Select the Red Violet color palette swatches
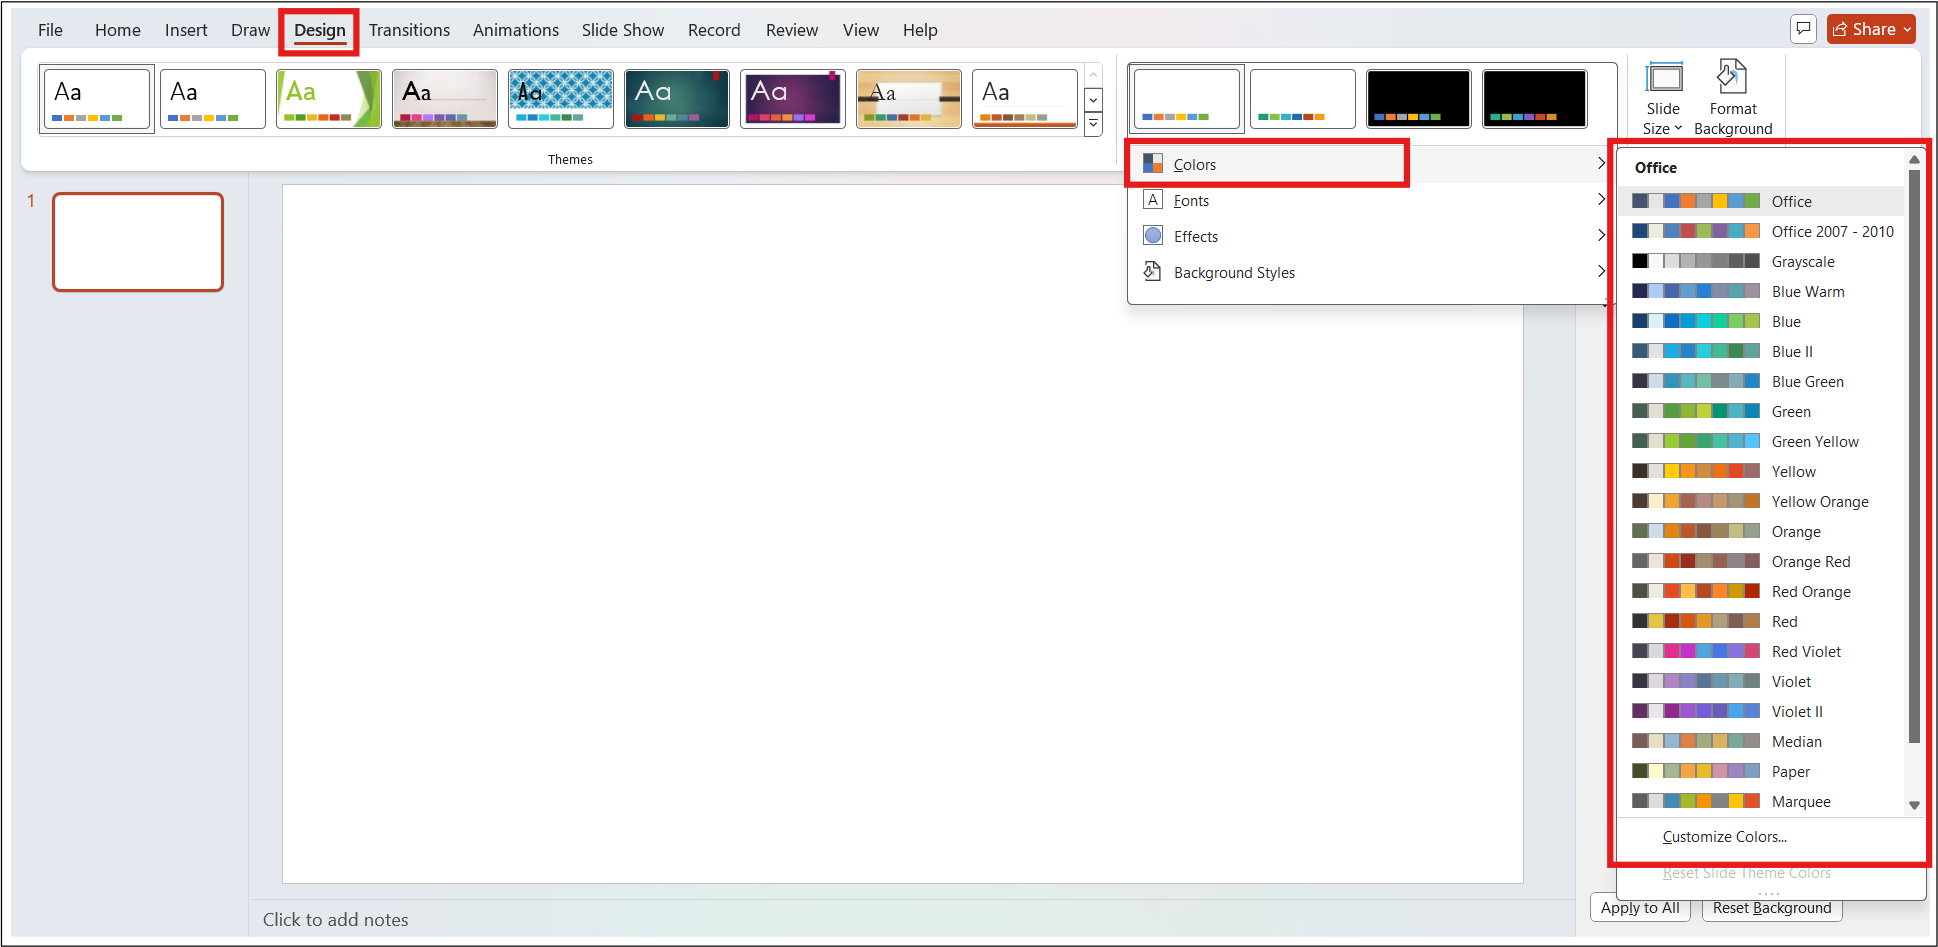The height and width of the screenshot is (947, 1938). pos(1694,651)
